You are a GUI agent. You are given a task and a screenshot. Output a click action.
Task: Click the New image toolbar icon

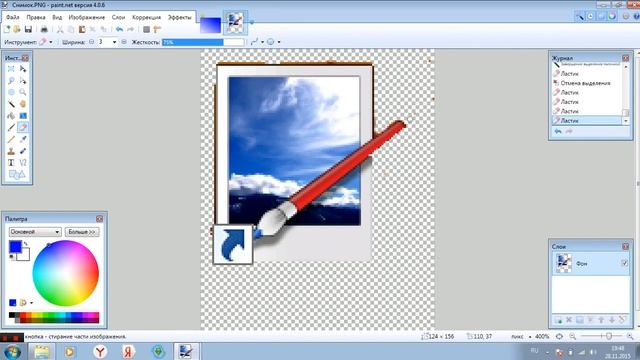7,29
